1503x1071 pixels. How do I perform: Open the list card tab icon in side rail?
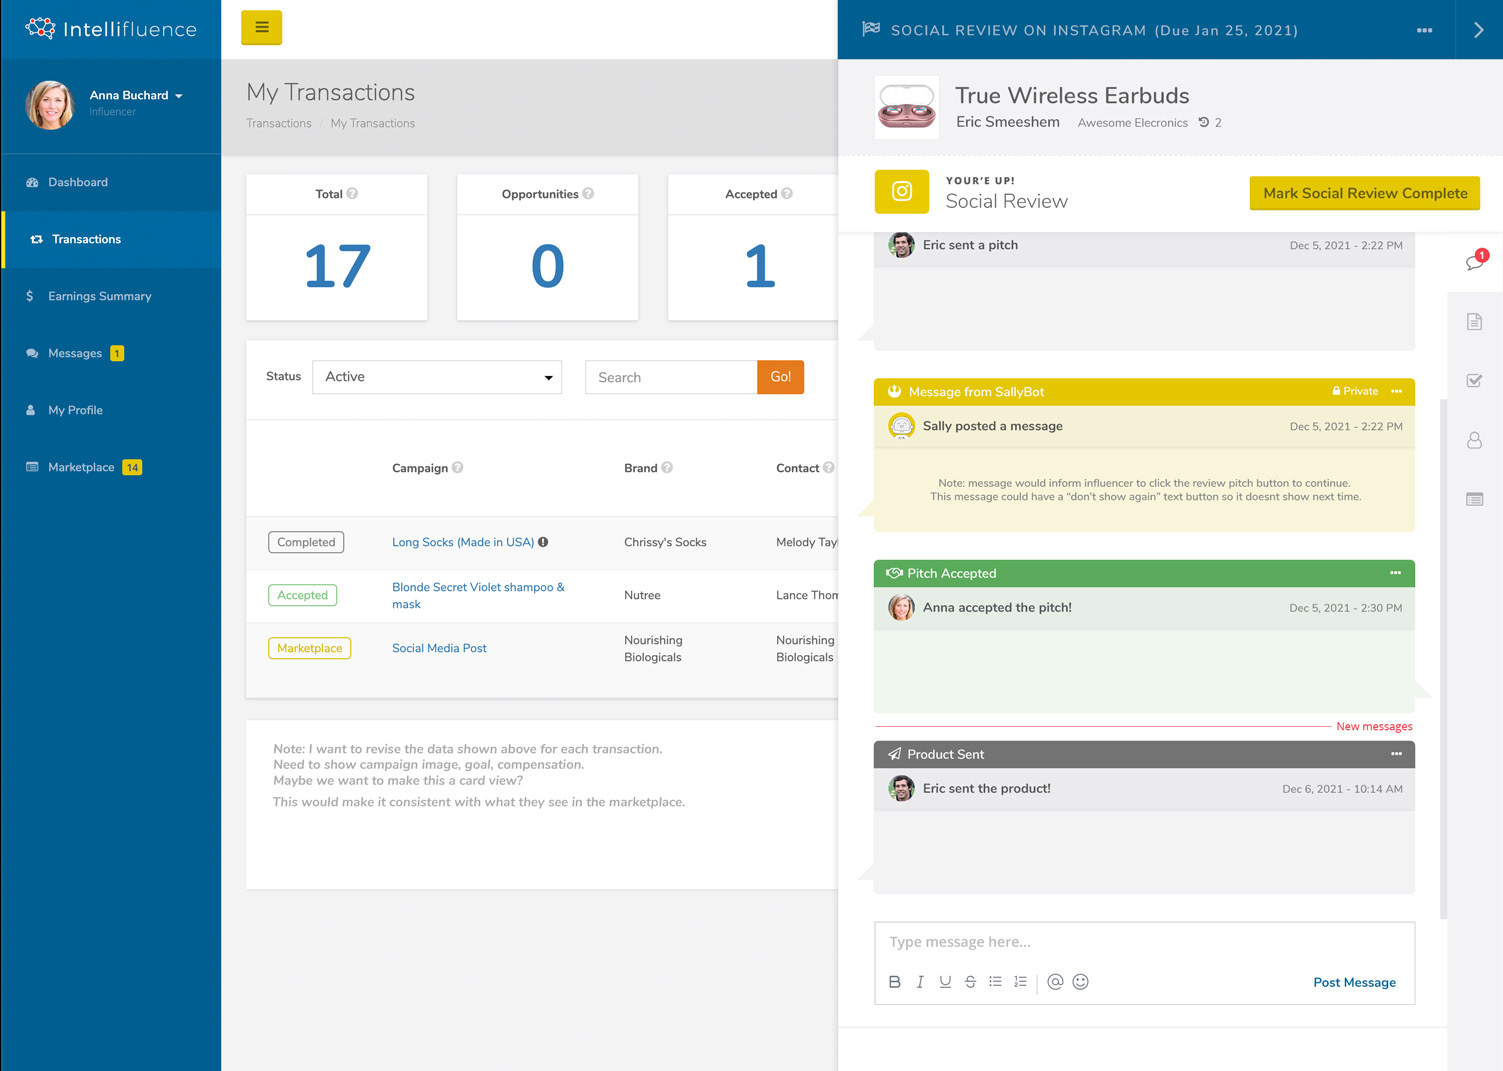(x=1474, y=499)
